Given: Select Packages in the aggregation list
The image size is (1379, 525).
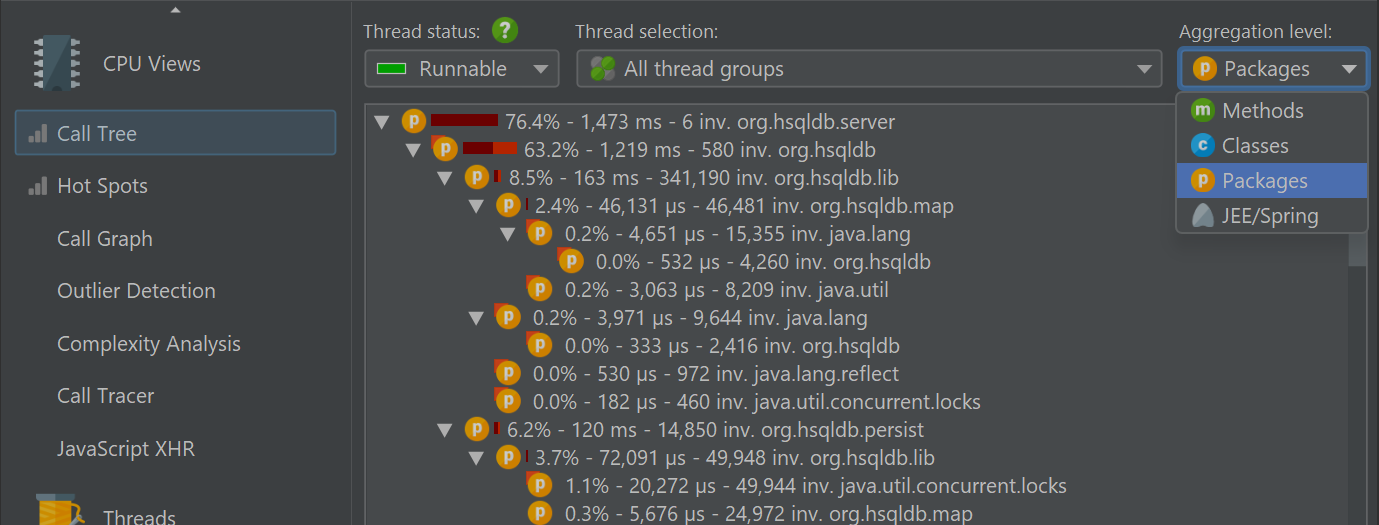Looking at the screenshot, I should pos(1272,181).
